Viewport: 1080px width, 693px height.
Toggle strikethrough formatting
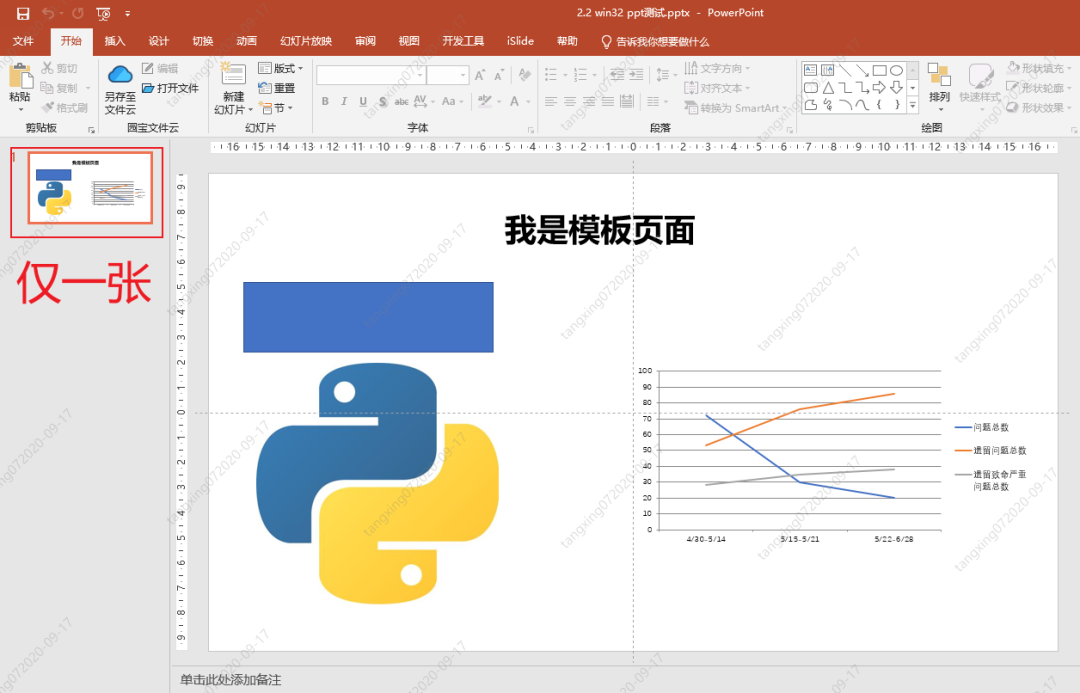403,101
